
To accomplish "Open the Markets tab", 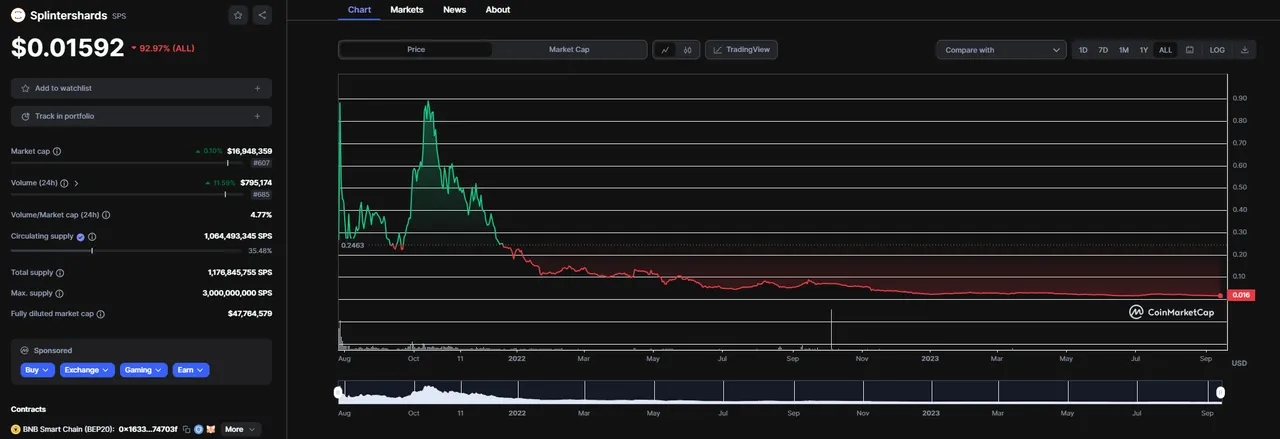I will point(406,10).
